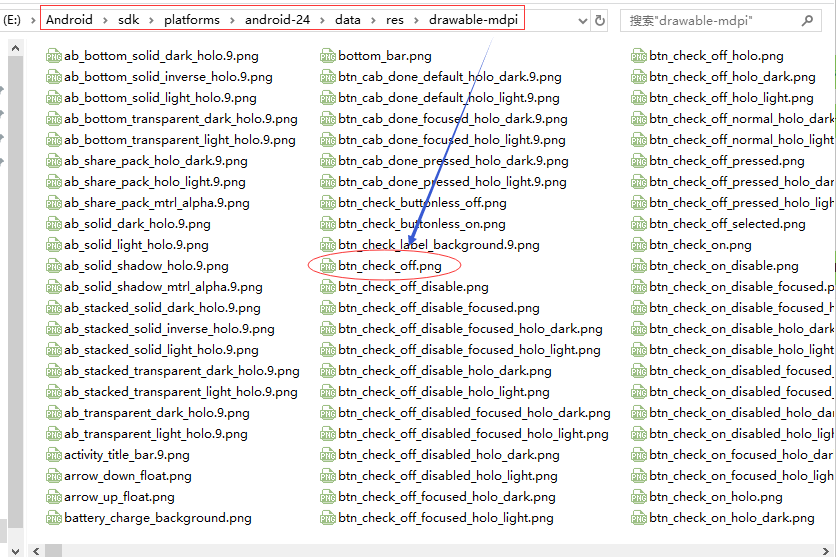Viewport: 836px width, 557px height.
Task: Click the icon of ab_stacked_solid_light_holo.9.png
Action: point(54,350)
